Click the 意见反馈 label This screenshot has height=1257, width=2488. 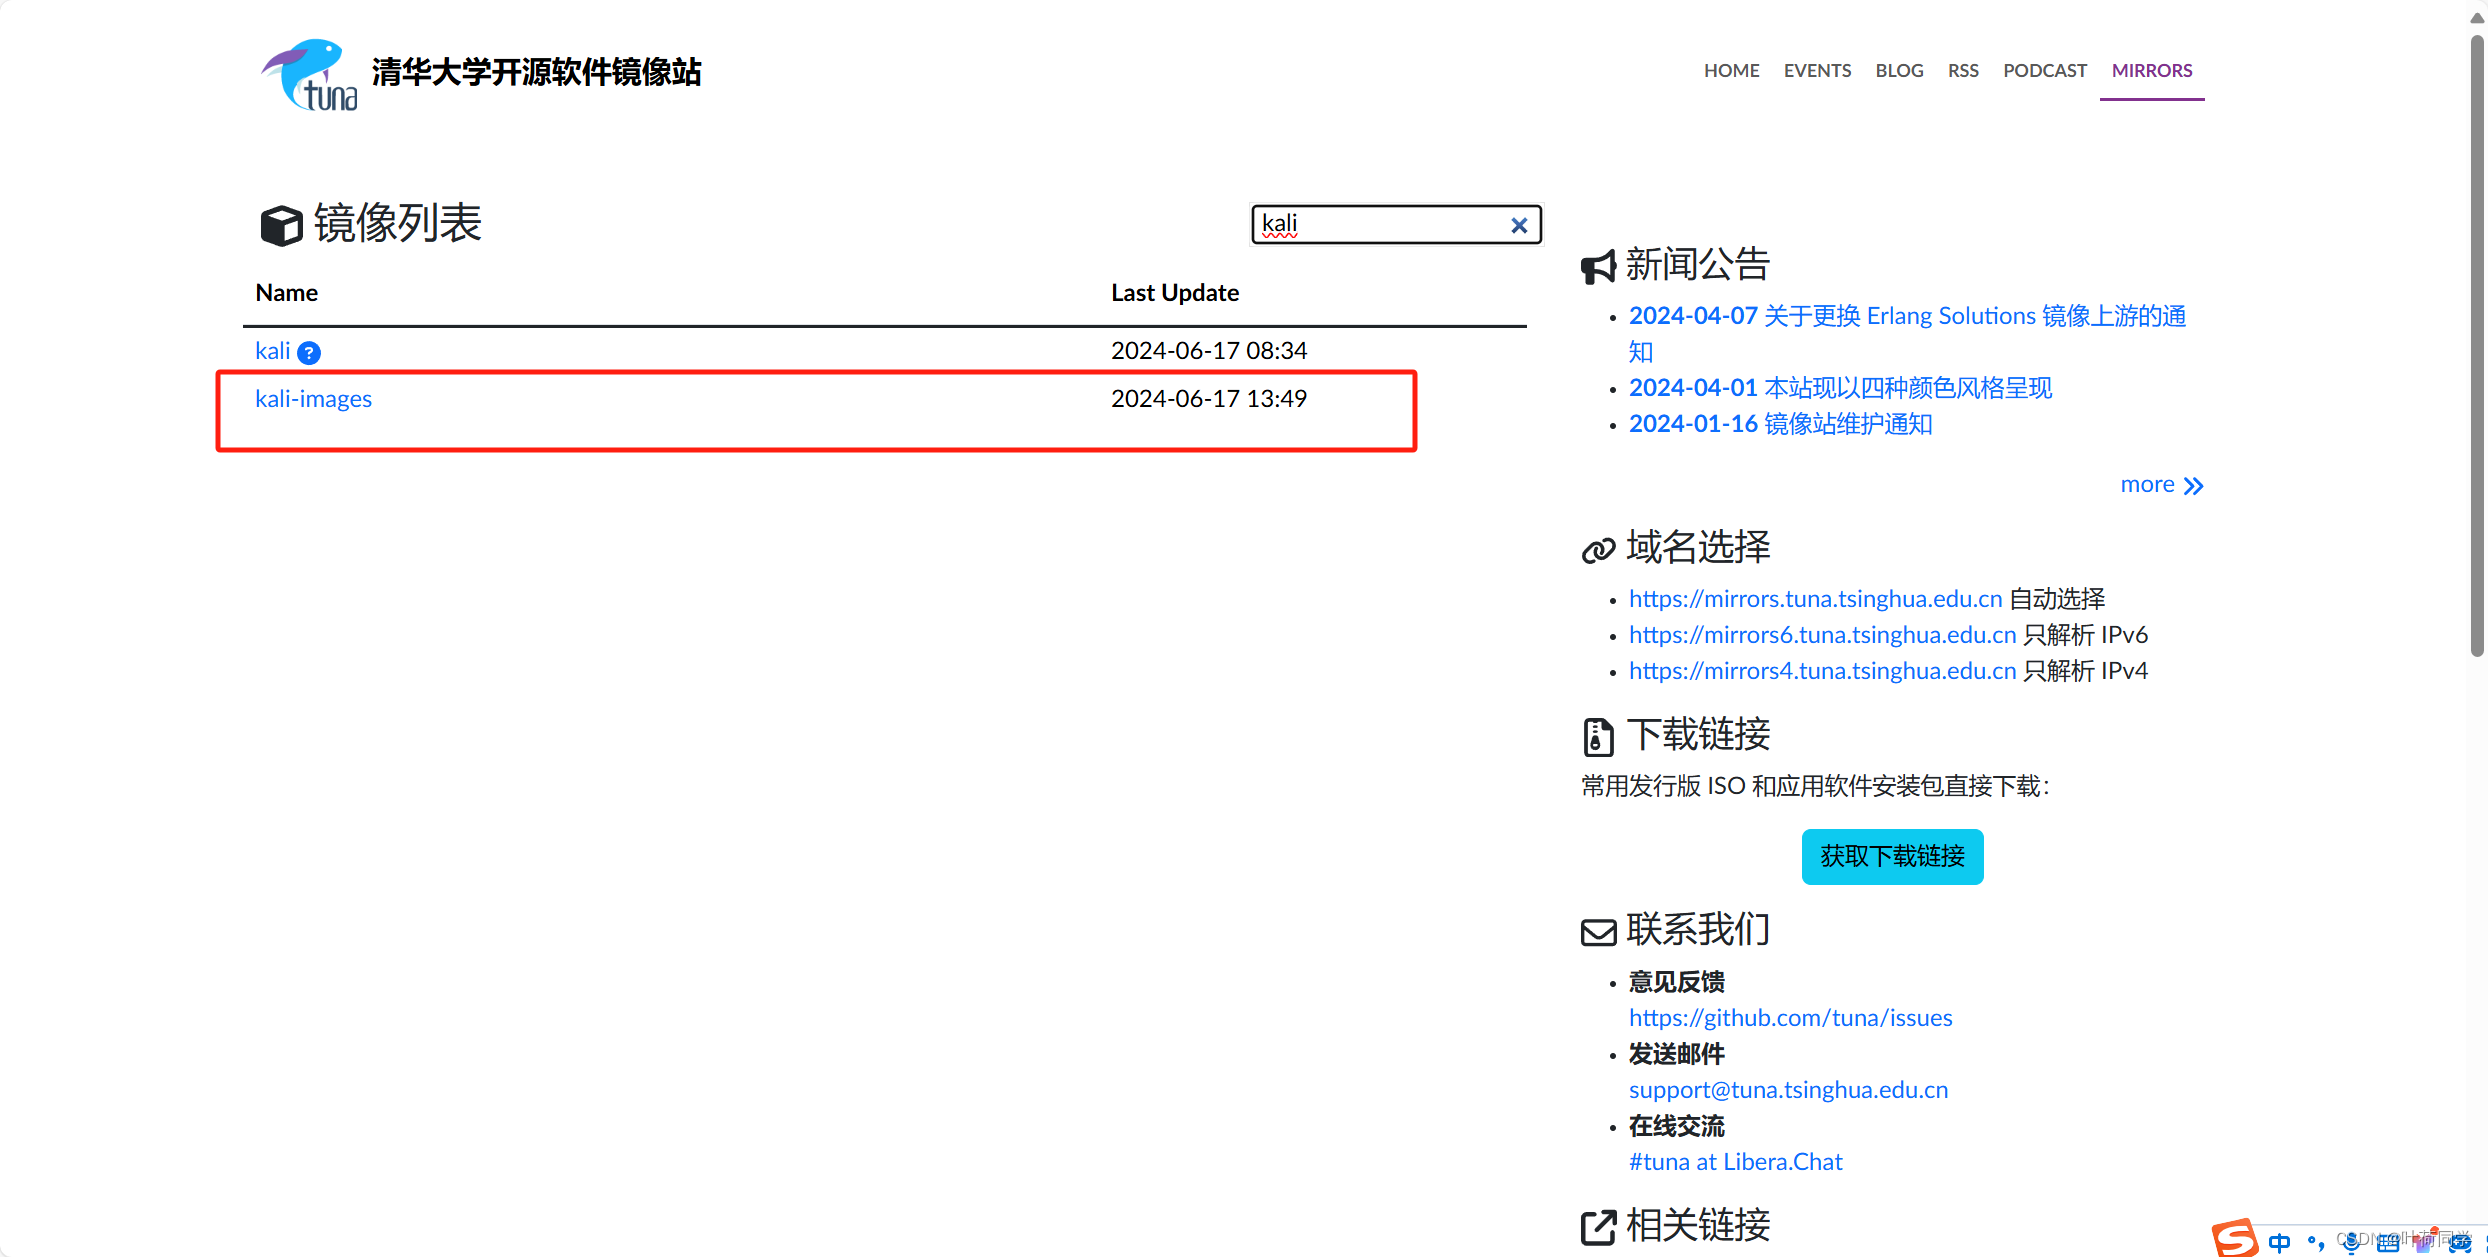pyautogui.click(x=1677, y=982)
